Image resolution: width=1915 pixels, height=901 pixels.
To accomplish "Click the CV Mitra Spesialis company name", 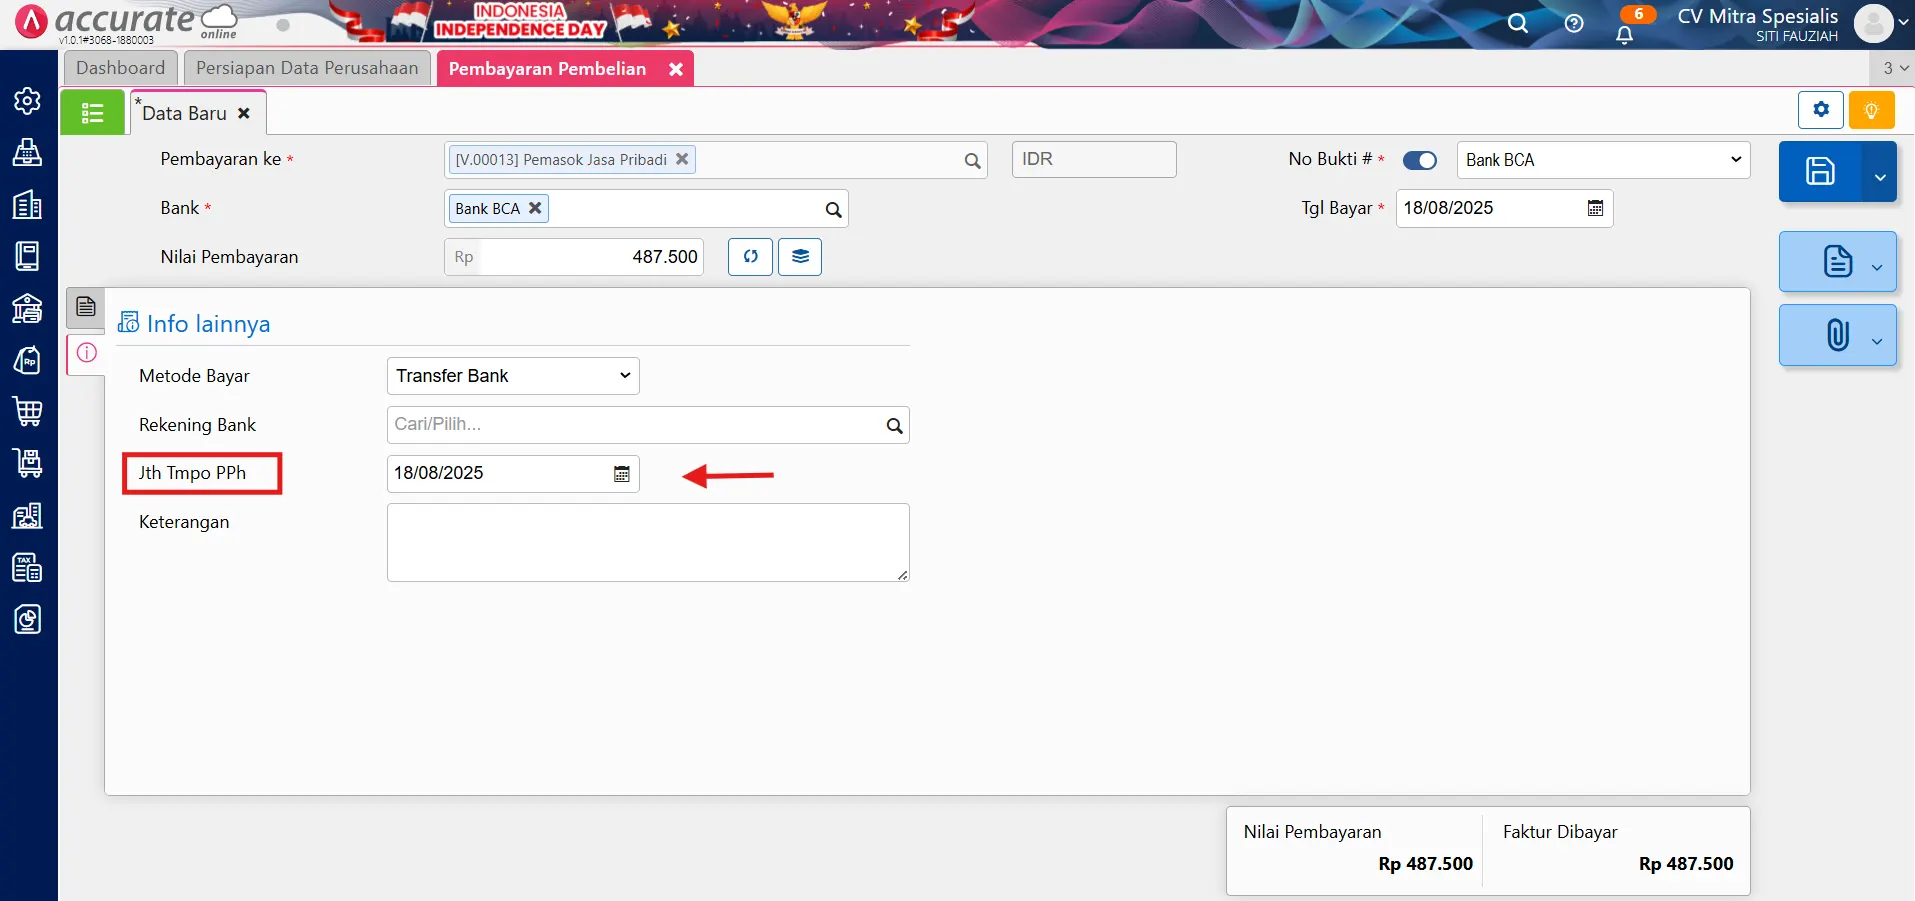I will click(1757, 16).
